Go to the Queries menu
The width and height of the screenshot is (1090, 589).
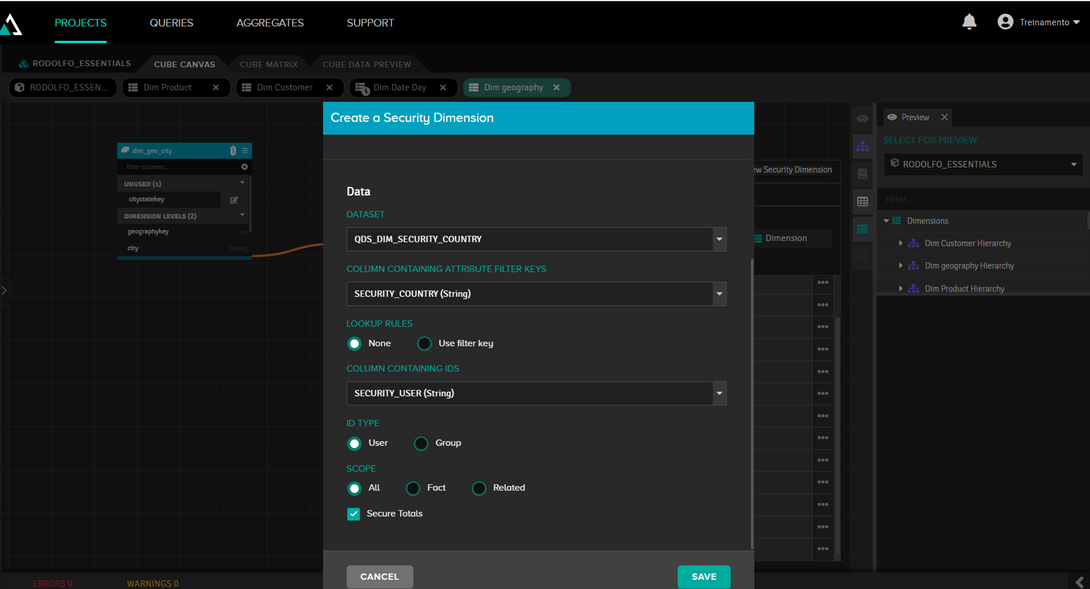171,23
